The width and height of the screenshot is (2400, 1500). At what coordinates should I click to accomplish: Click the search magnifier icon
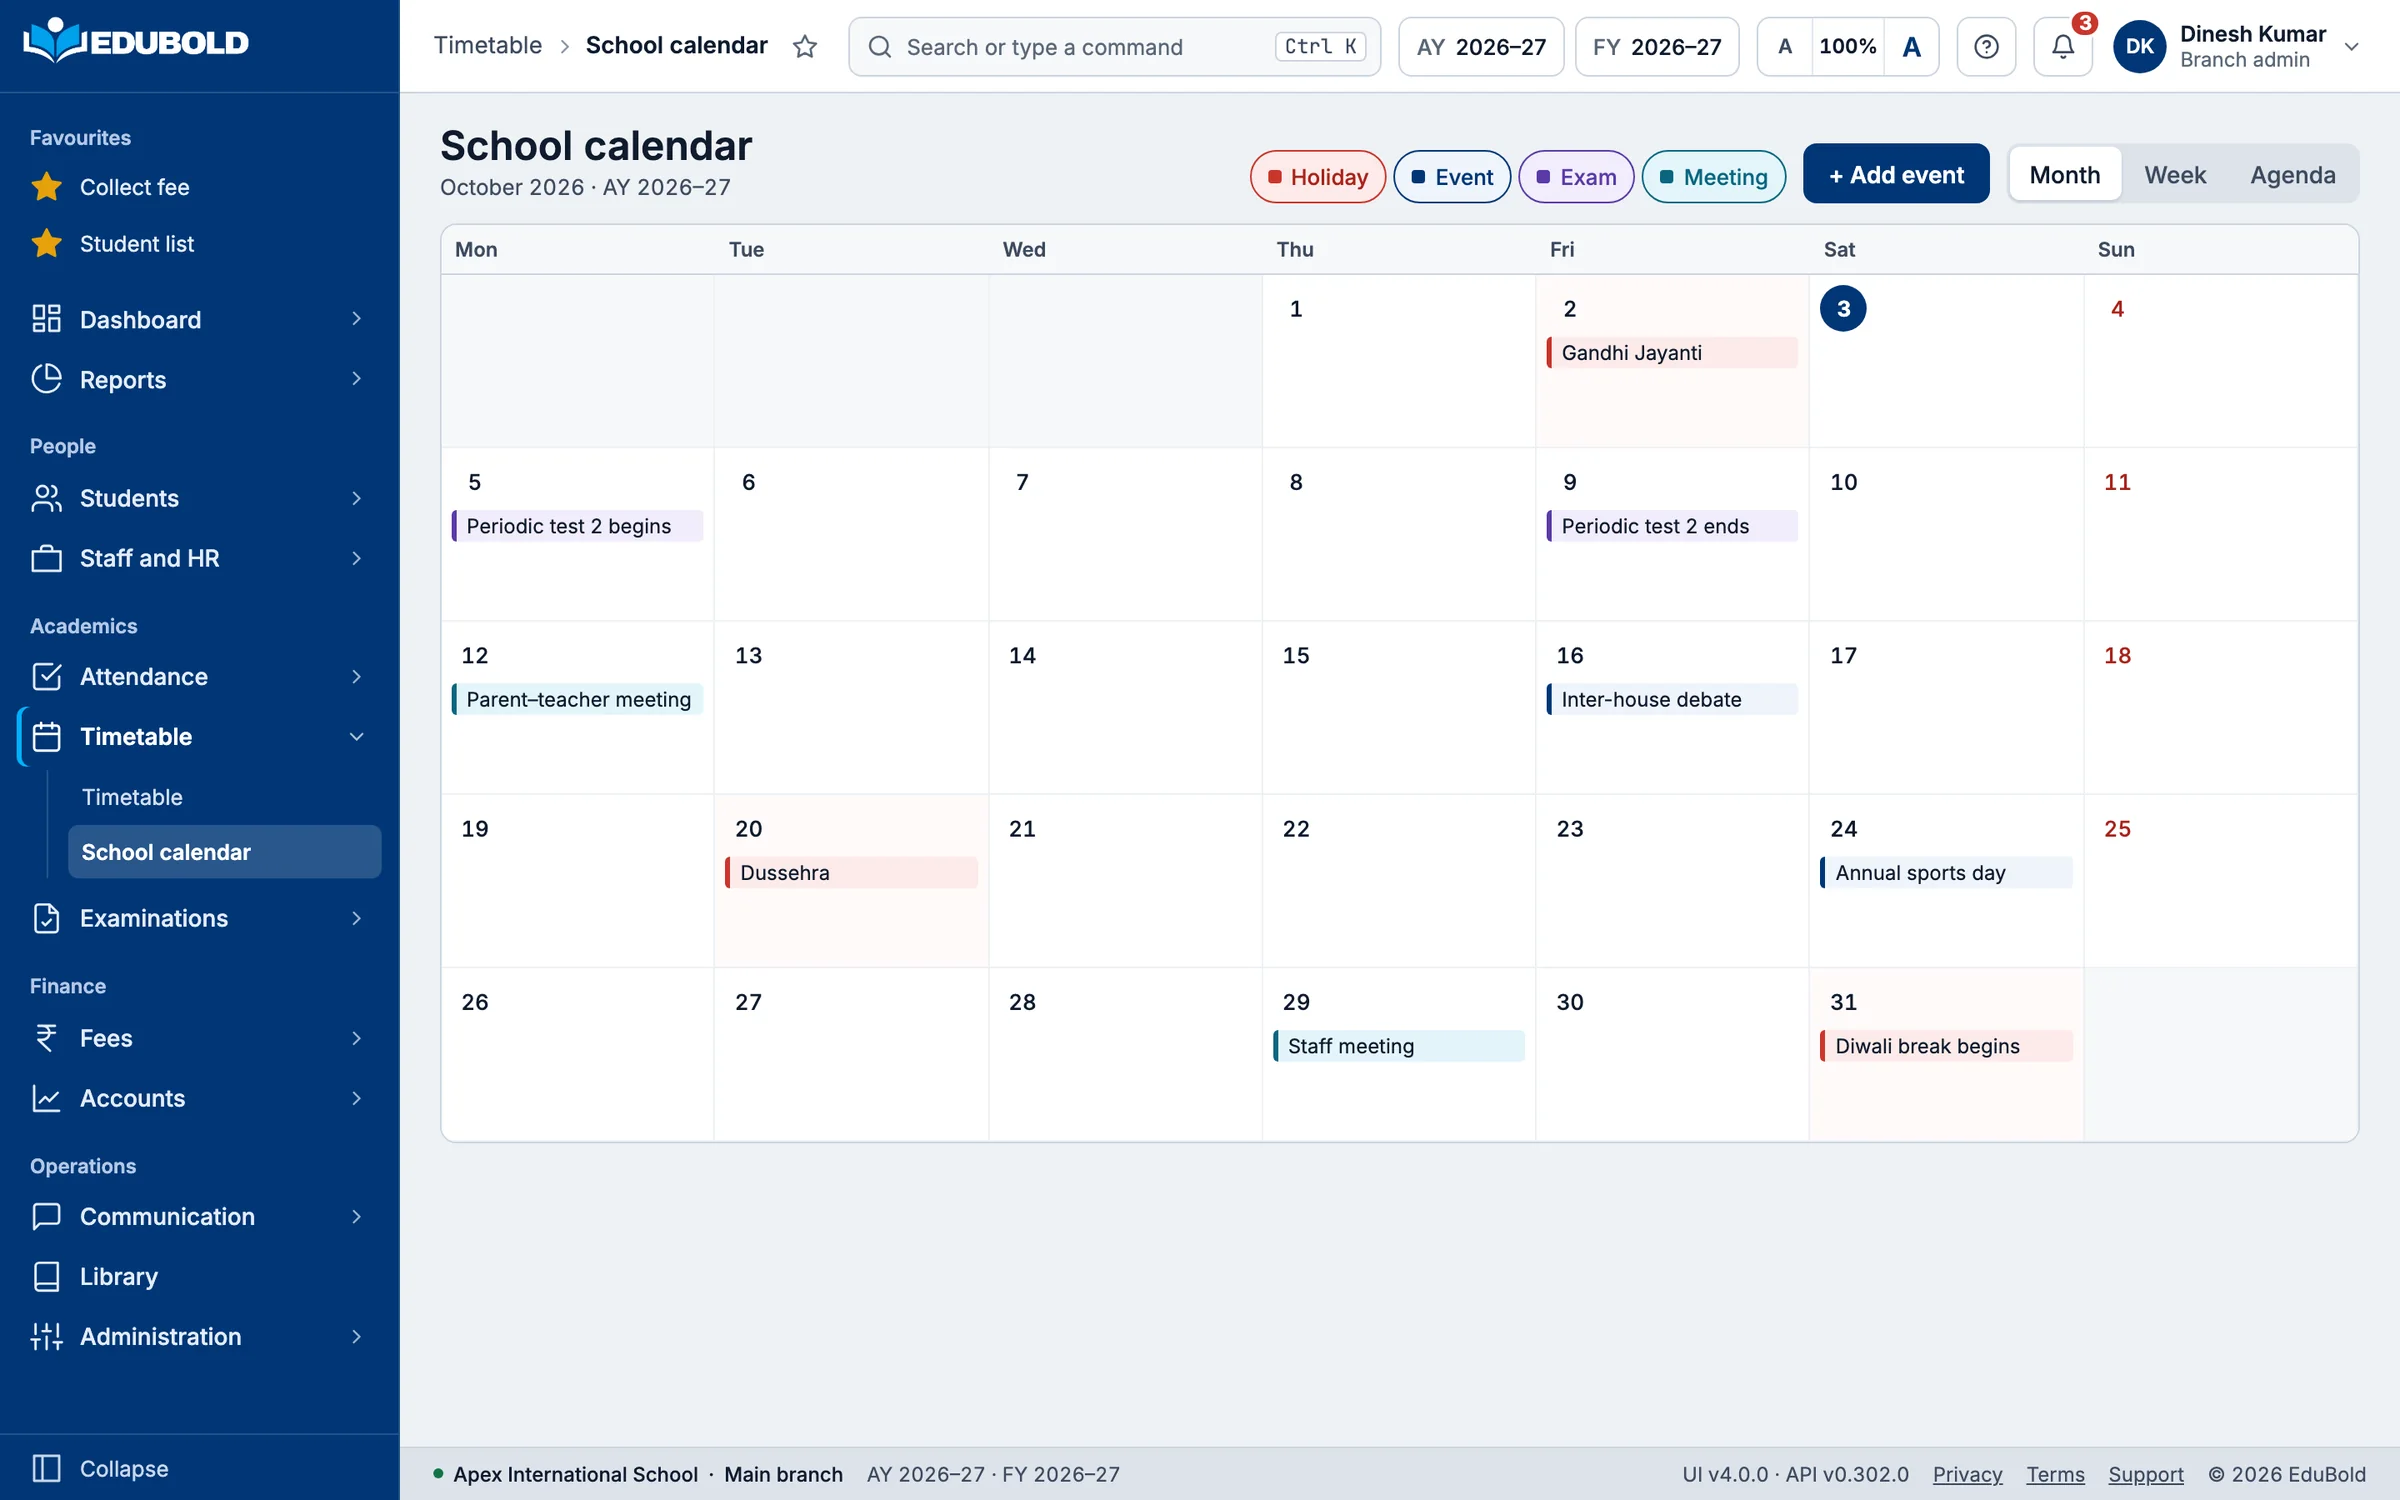coord(880,47)
